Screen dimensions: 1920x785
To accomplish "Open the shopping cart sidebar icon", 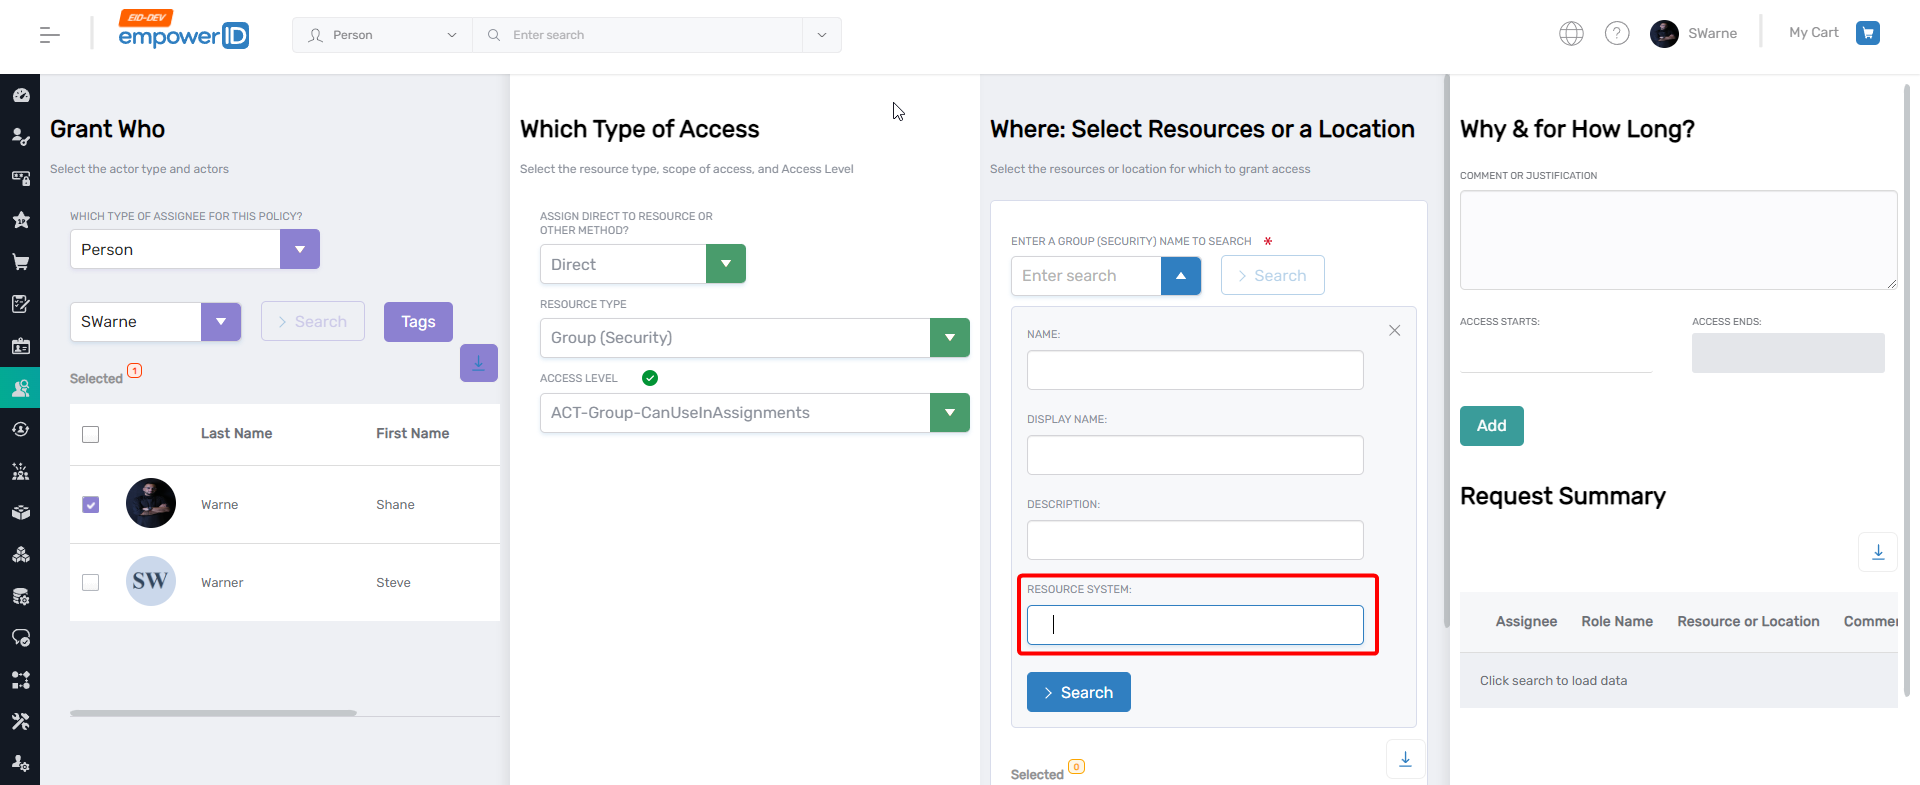I will pos(20,262).
